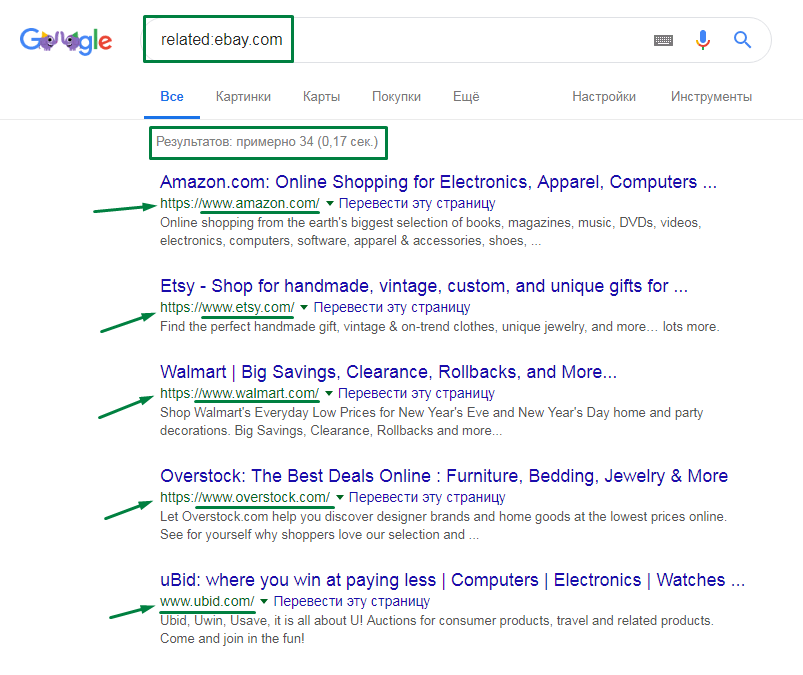Start voice search with microphone icon
The height and width of the screenshot is (675, 803).
[x=703, y=39]
